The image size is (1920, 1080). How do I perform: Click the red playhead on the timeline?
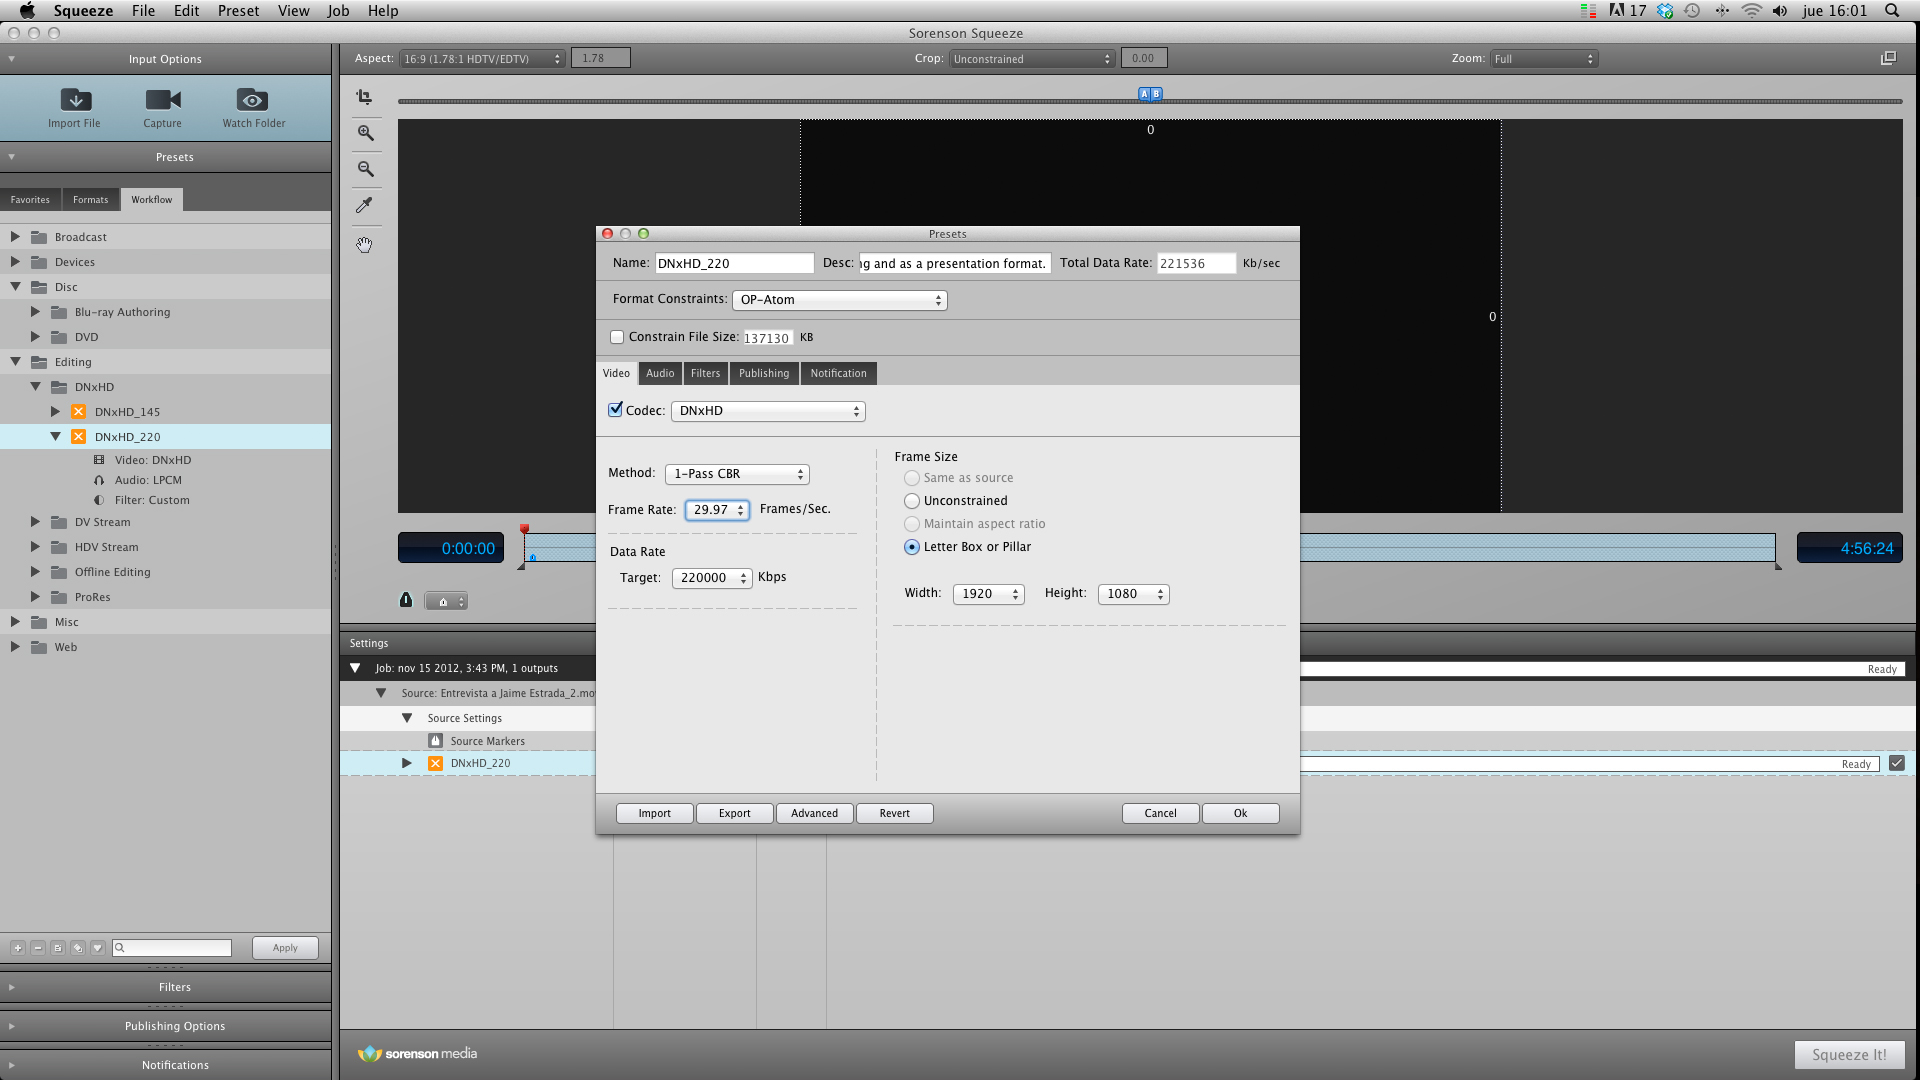524,530
